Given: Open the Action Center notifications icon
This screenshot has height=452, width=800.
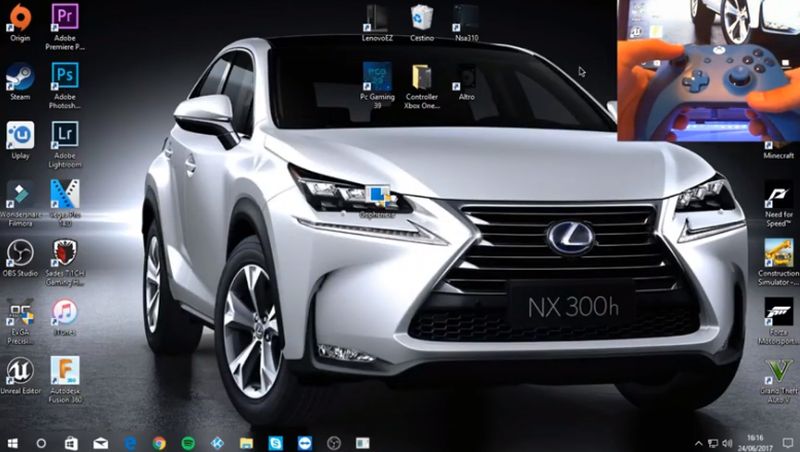Looking at the screenshot, I should click(x=788, y=443).
